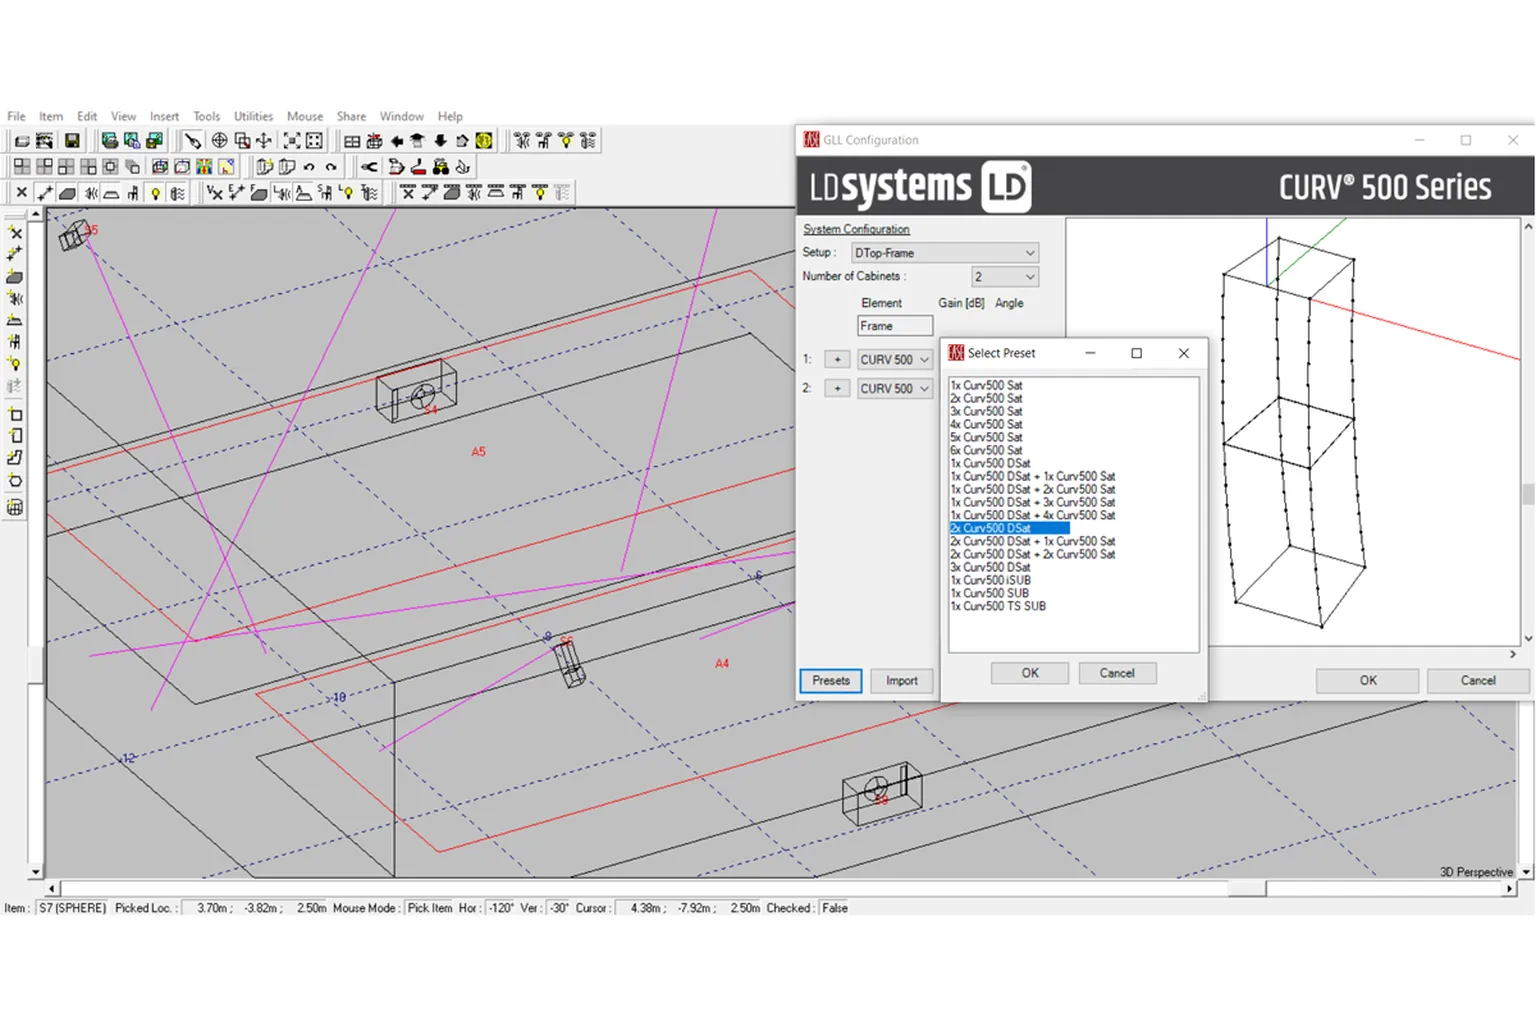1536x1022 pixels.
Task: Click the "3D Perspective" label in the view
Action: click(x=1476, y=872)
